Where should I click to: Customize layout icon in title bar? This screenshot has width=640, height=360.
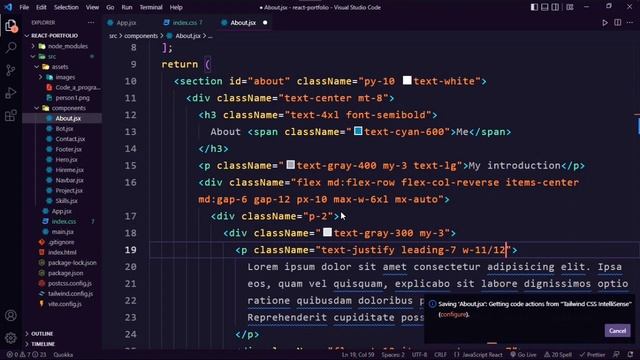pyautogui.click(x=570, y=7)
